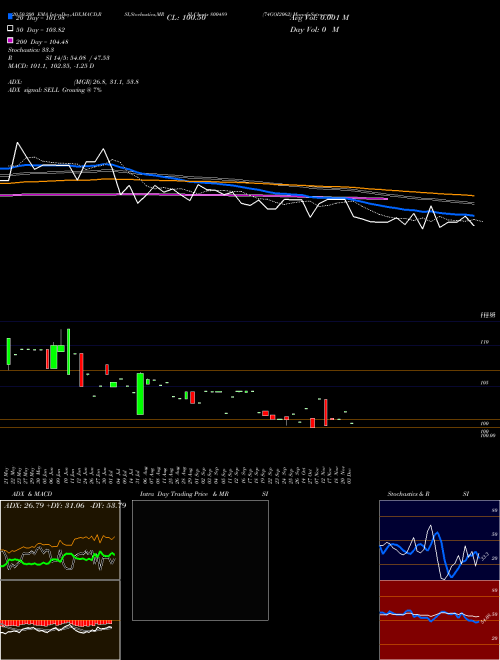Open the ADX indicator chart panel
Screen dimensions: 500x660
pos(60,540)
